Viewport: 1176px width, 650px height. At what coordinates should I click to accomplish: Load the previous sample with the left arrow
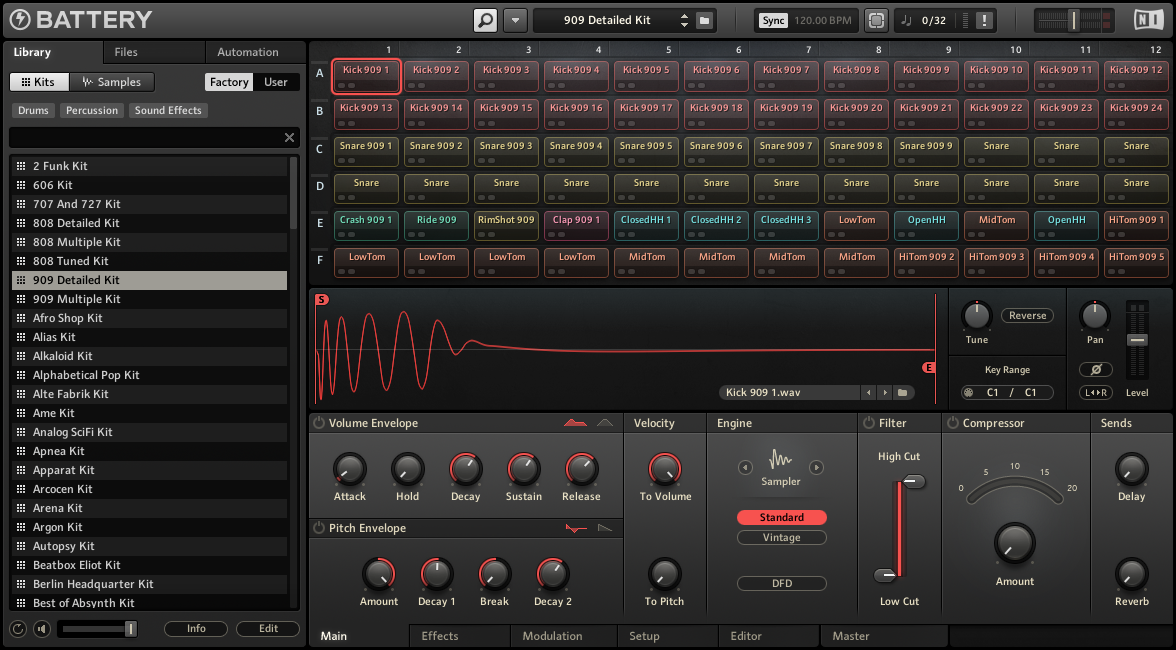[x=868, y=392]
